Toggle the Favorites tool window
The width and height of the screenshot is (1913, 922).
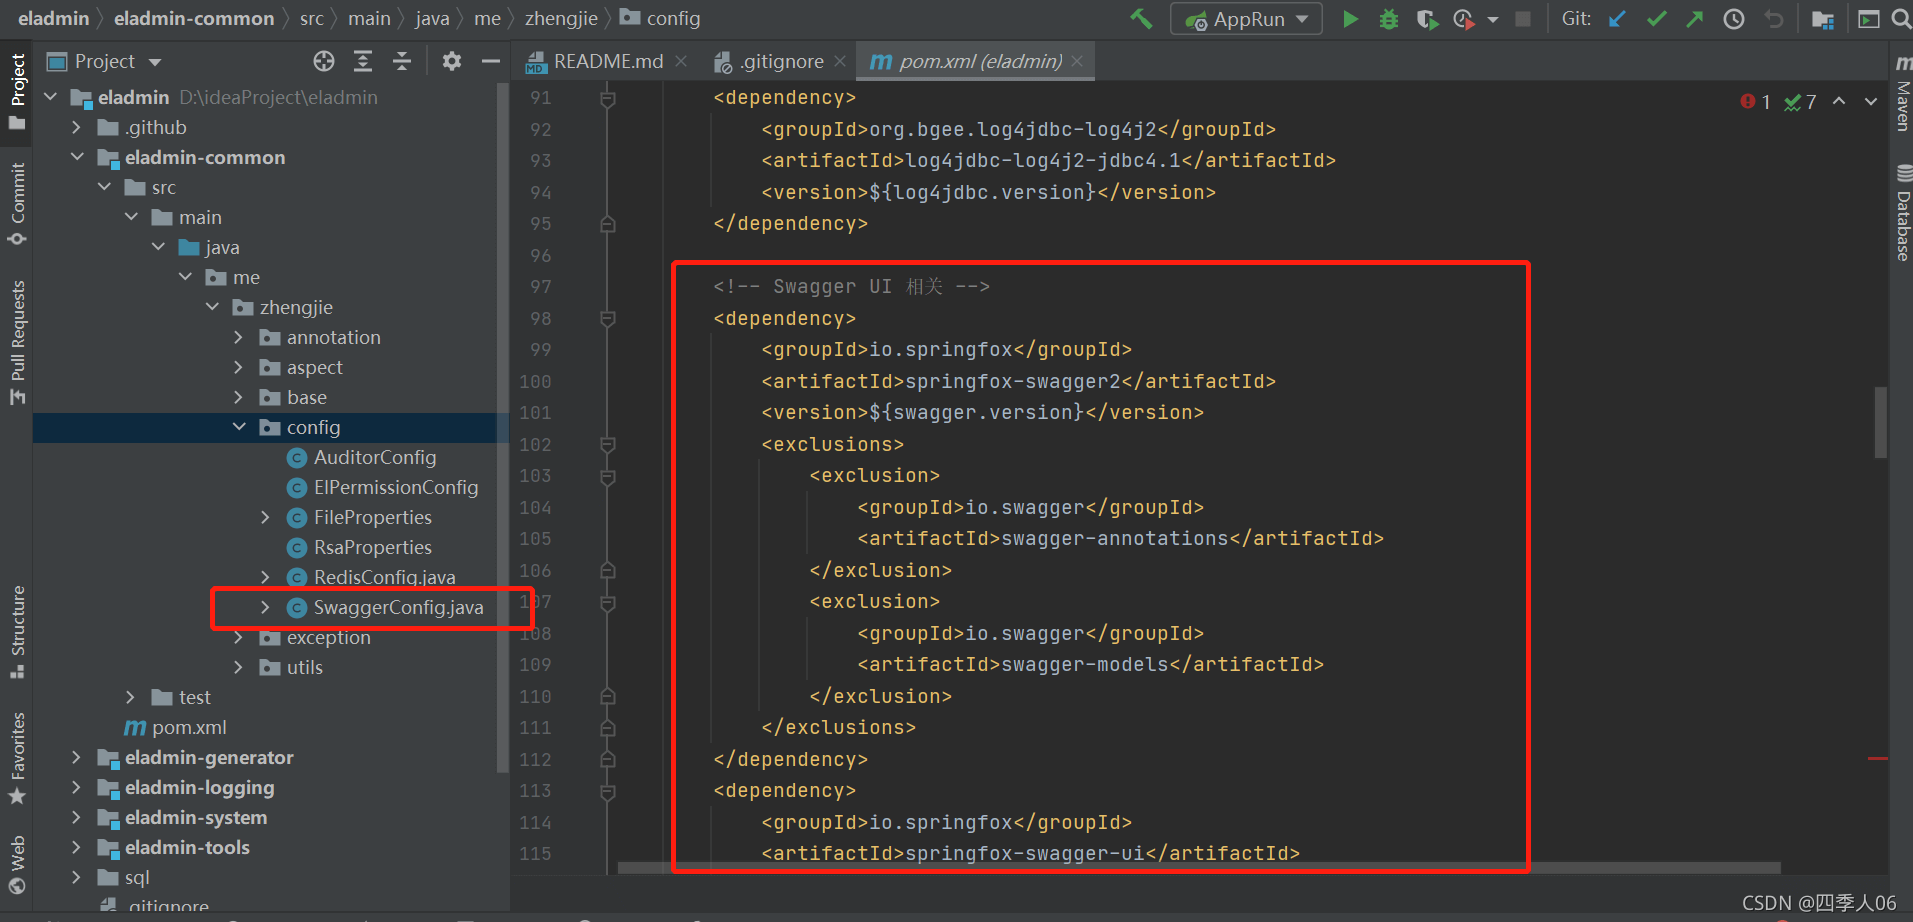pos(17,758)
